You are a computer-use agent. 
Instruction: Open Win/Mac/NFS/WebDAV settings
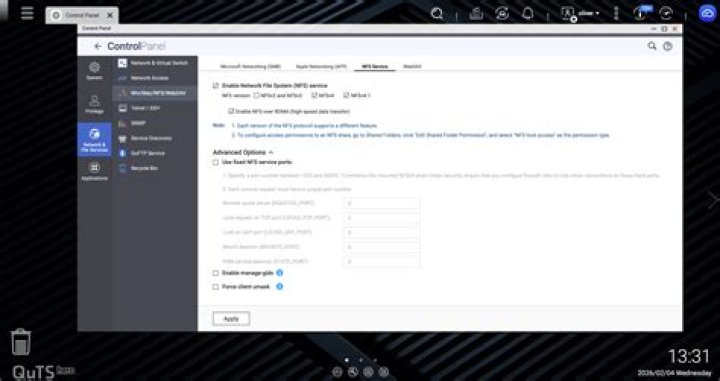[154, 93]
